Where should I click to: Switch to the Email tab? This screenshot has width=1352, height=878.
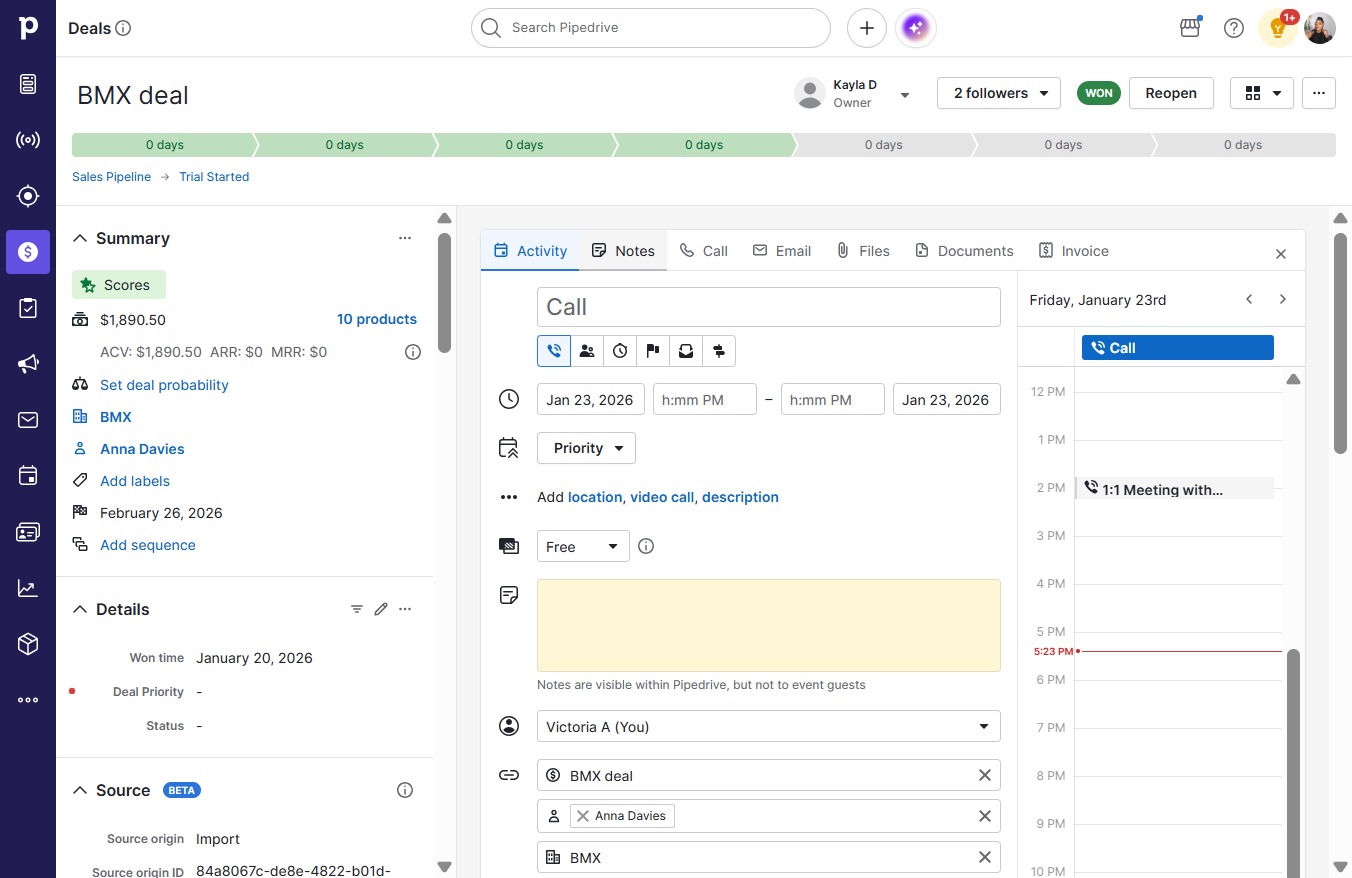[x=782, y=251]
